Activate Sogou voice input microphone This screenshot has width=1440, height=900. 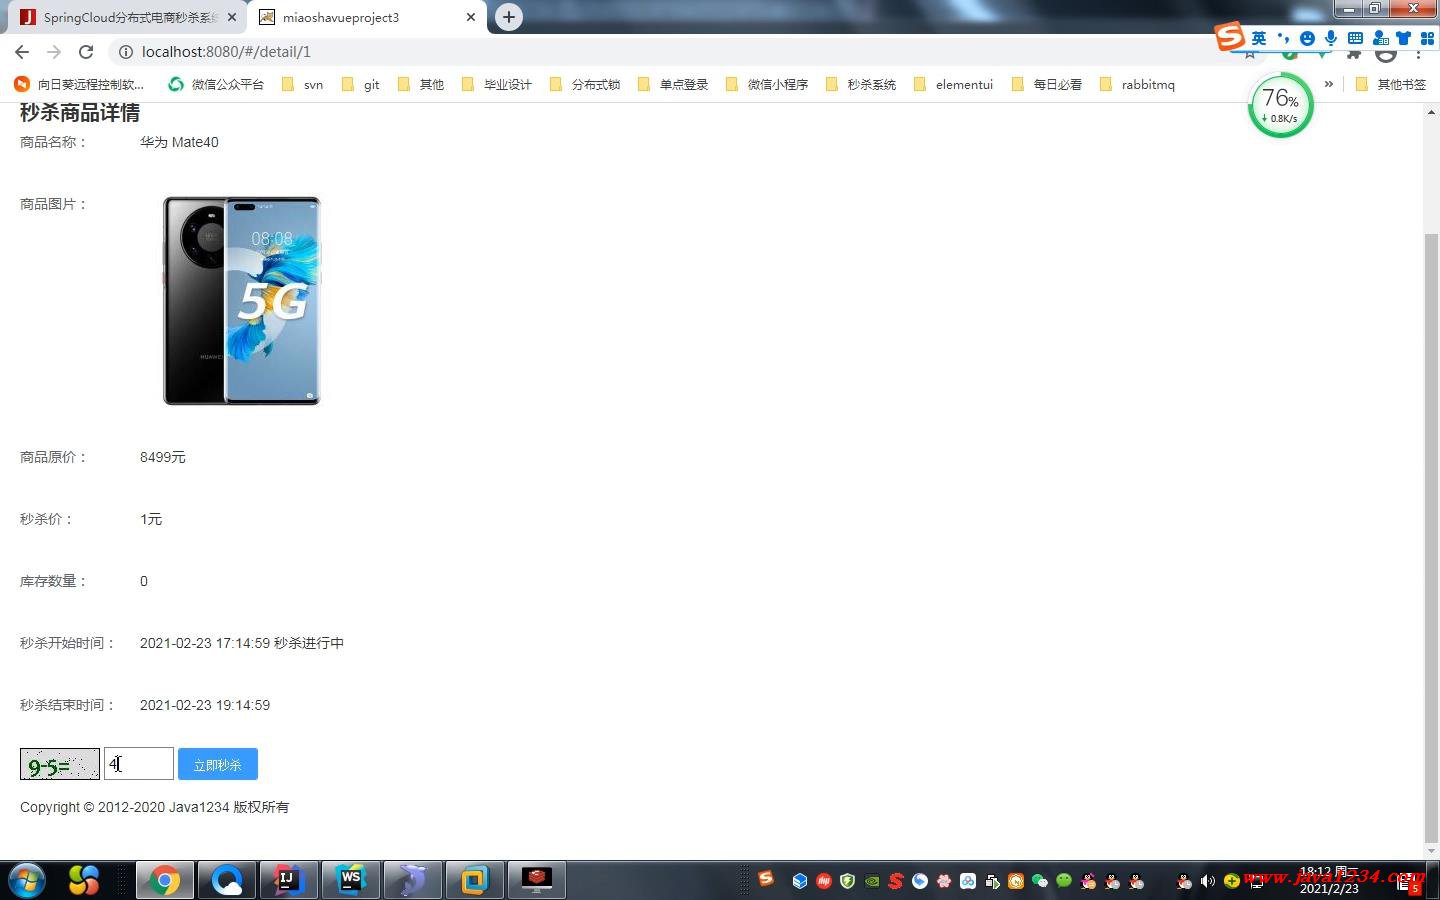[x=1331, y=38]
